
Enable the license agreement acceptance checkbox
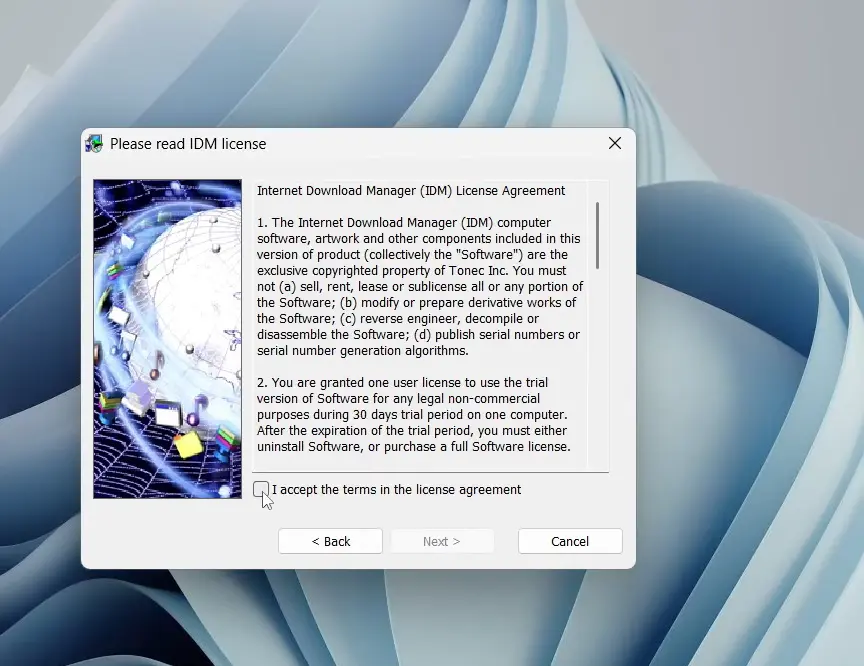coord(261,490)
